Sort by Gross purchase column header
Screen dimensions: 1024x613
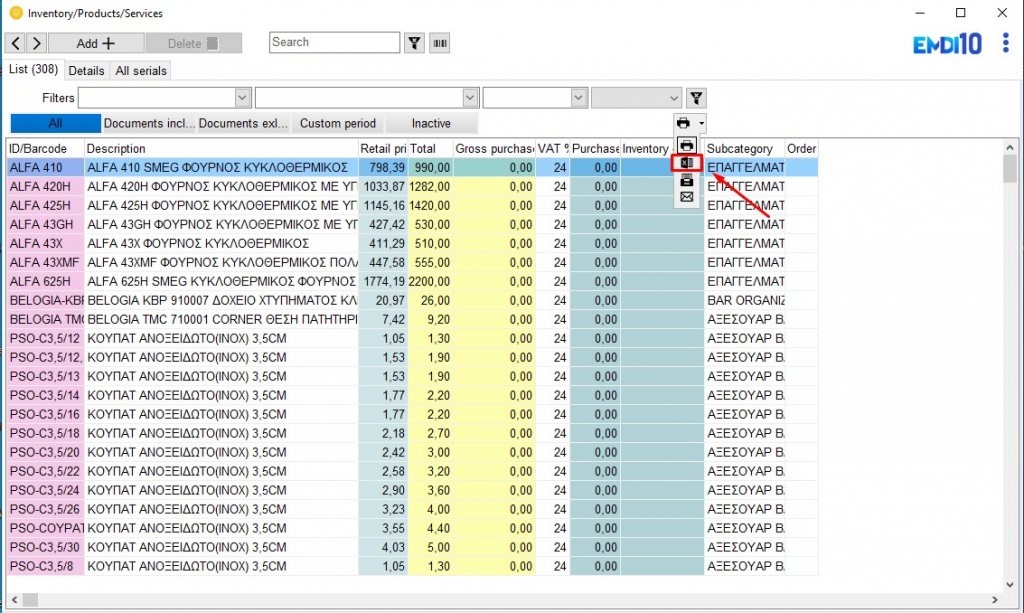pos(494,149)
